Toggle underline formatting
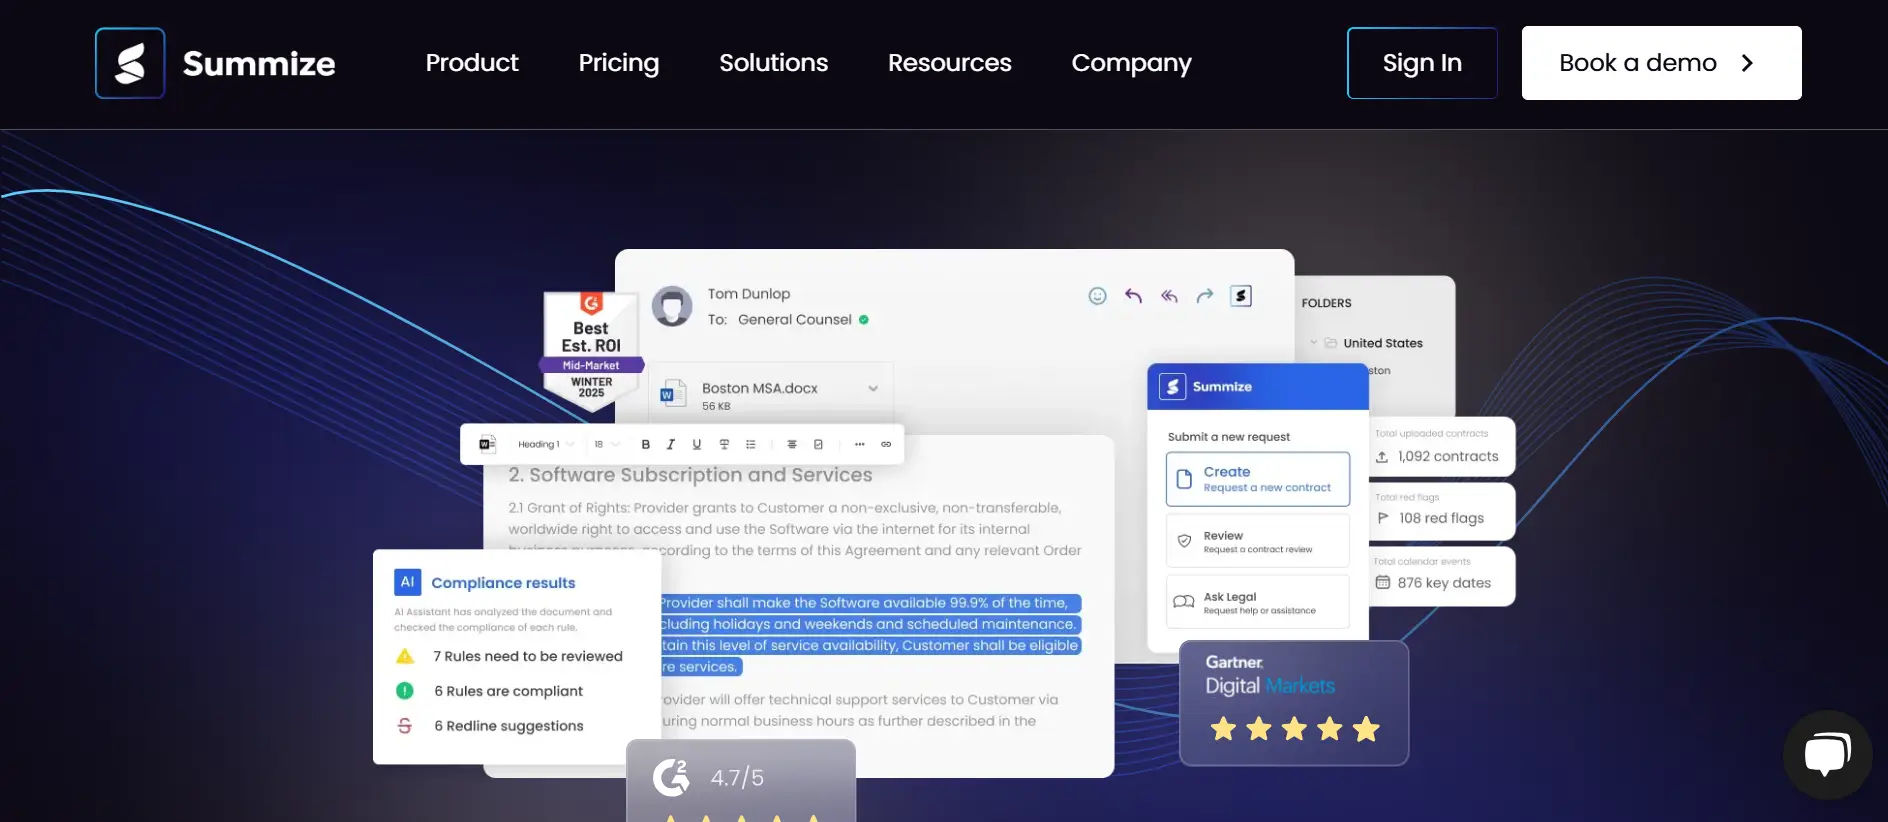The width and height of the screenshot is (1888, 822). coord(697,444)
